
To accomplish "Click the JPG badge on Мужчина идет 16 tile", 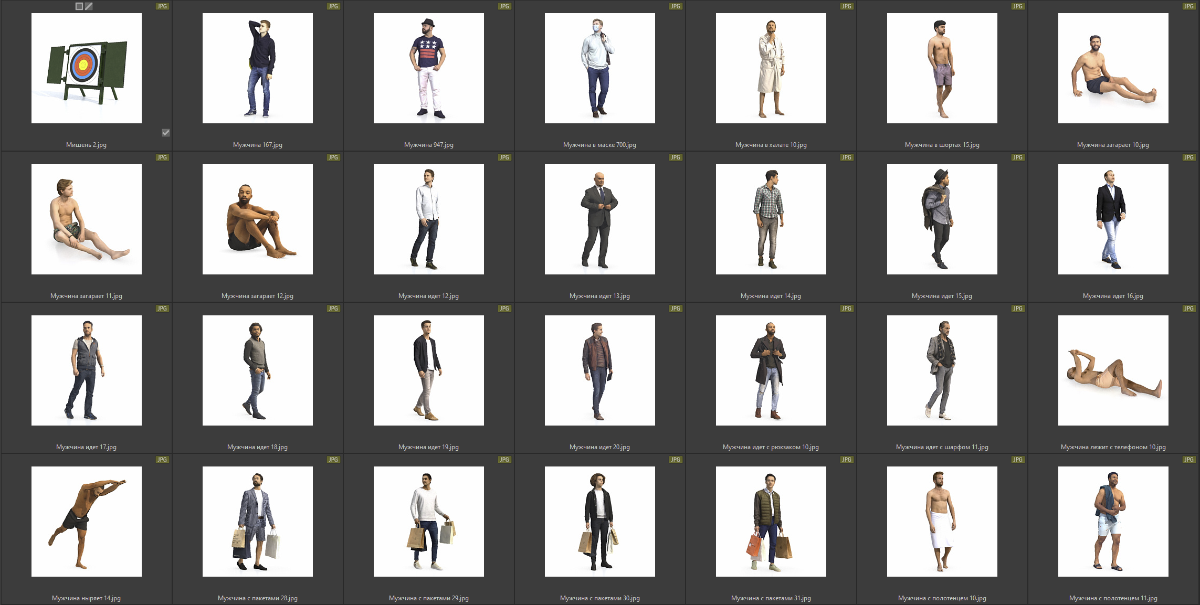I will [1189, 157].
